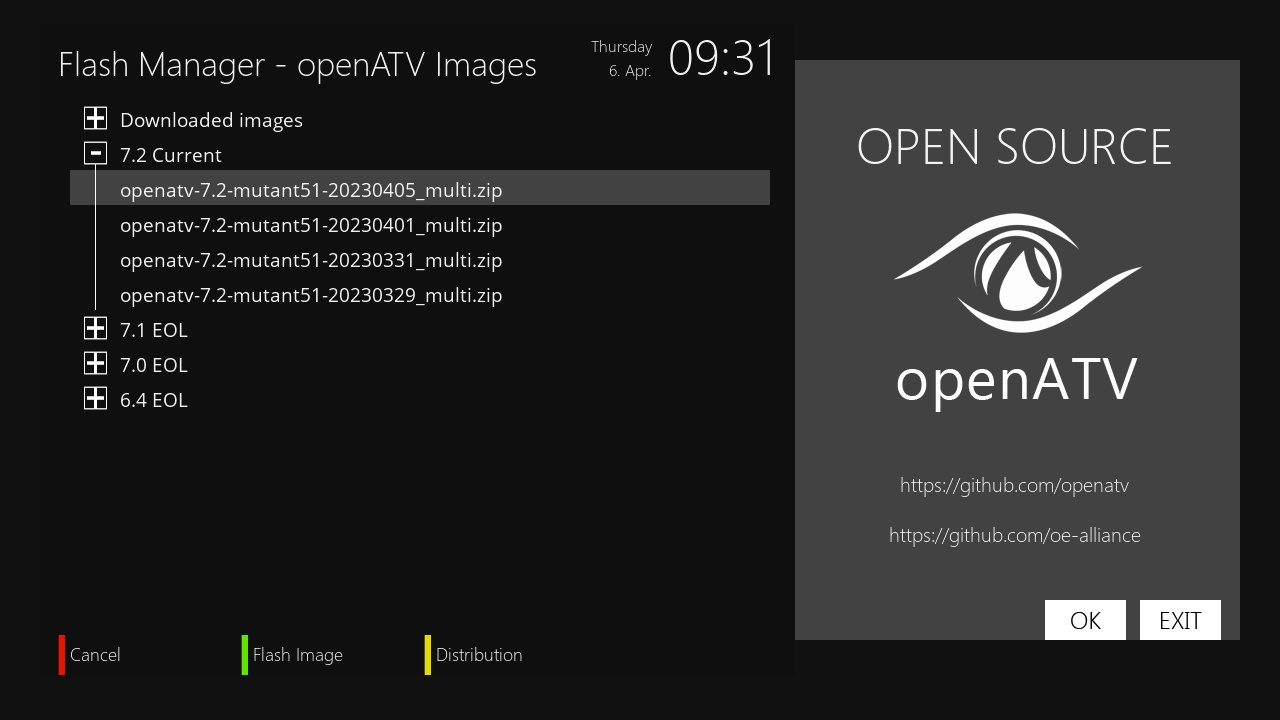Screen dimensions: 1280x720
Task: Select the openatv-7.2-mutant51-20230331_multi.zip image
Action: [x=311, y=260]
